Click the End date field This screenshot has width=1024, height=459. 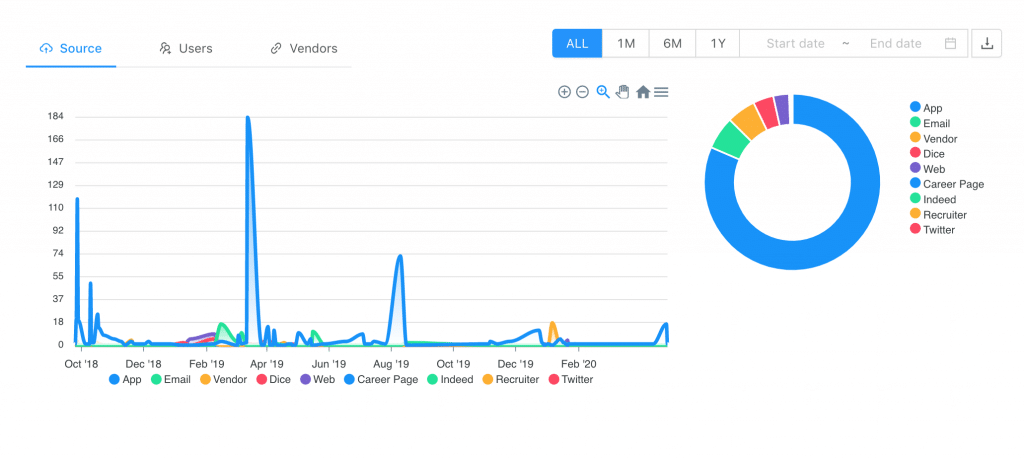895,44
